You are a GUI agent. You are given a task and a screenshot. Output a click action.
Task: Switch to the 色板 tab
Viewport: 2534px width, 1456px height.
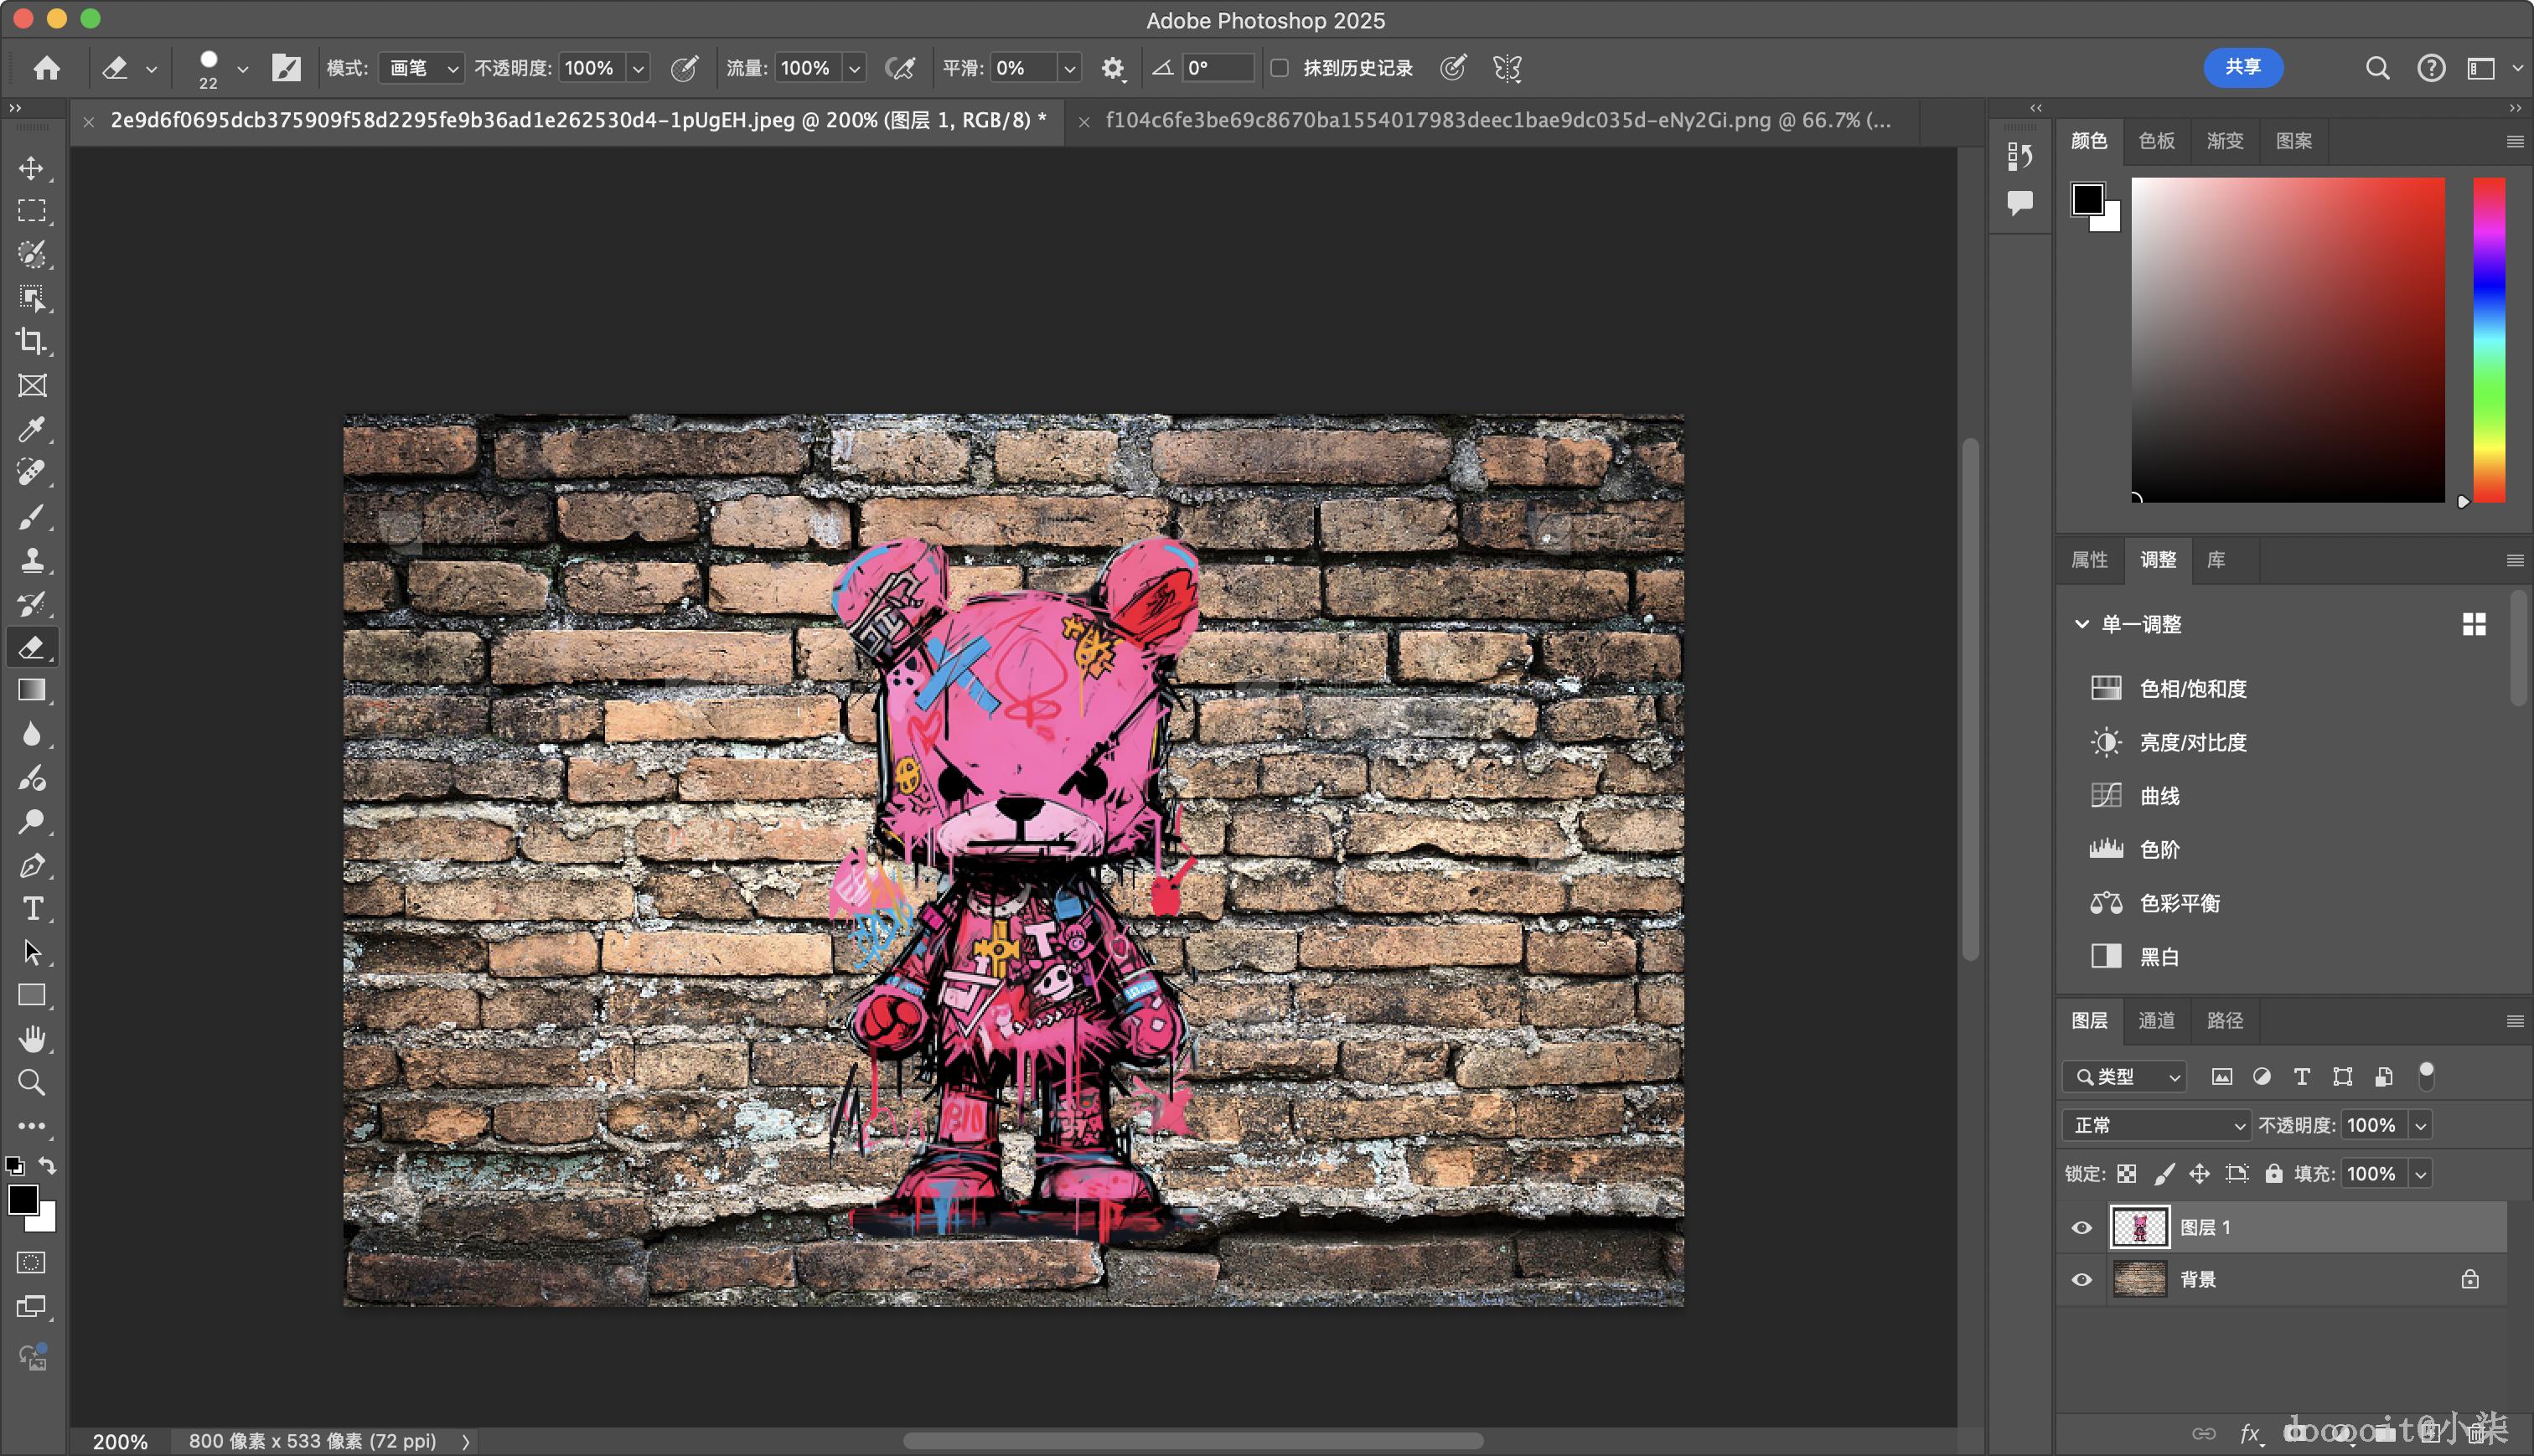point(2156,141)
